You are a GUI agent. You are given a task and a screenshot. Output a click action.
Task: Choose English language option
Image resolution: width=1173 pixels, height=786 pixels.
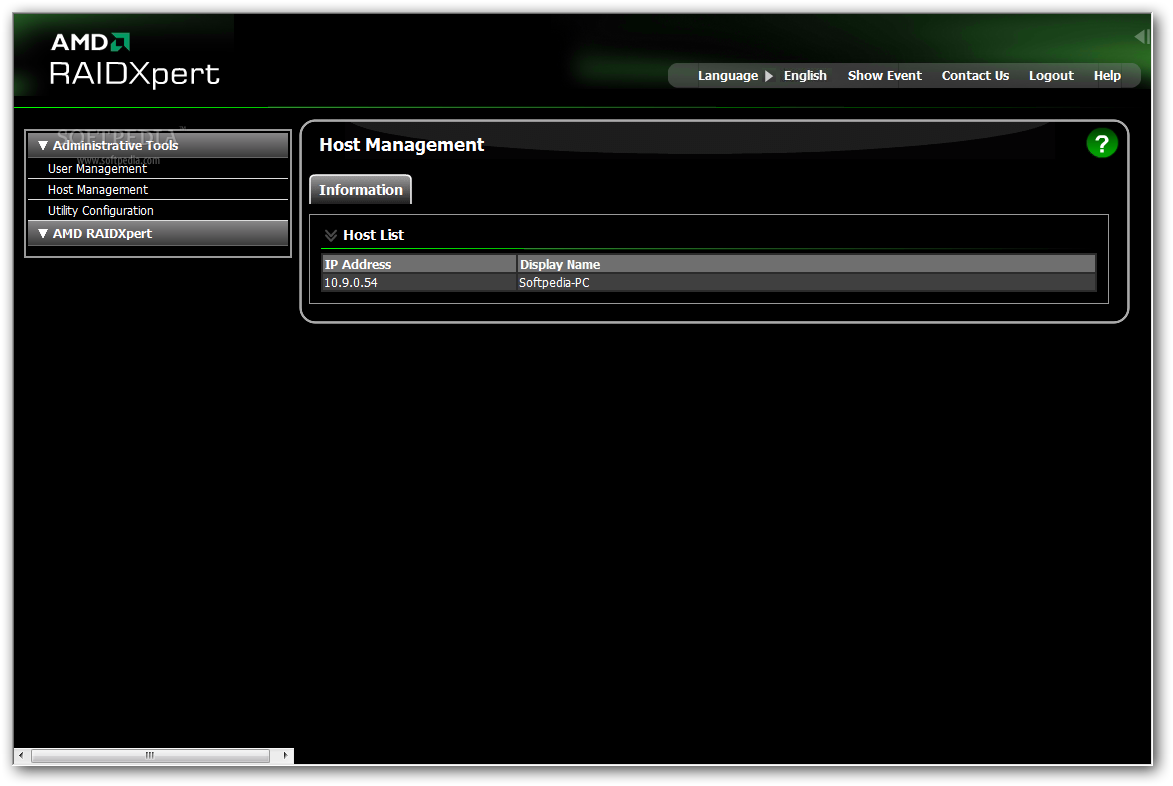[805, 76]
